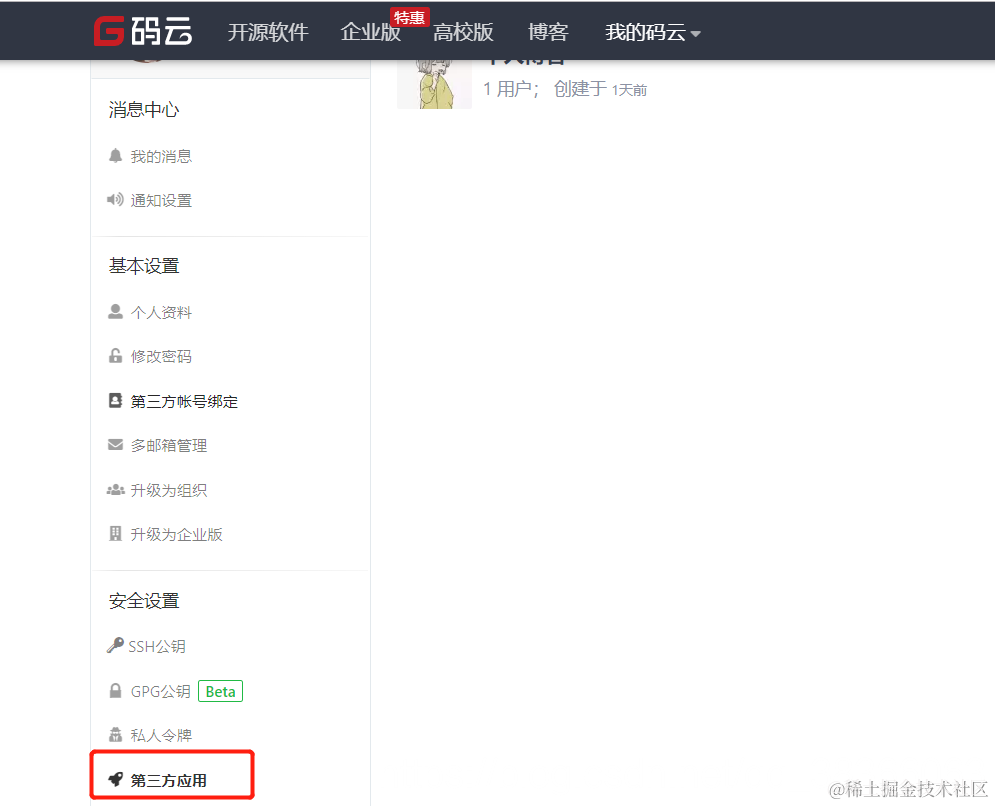
Task: Click the padlock icon beside GPG公钥
Action: (x=115, y=690)
